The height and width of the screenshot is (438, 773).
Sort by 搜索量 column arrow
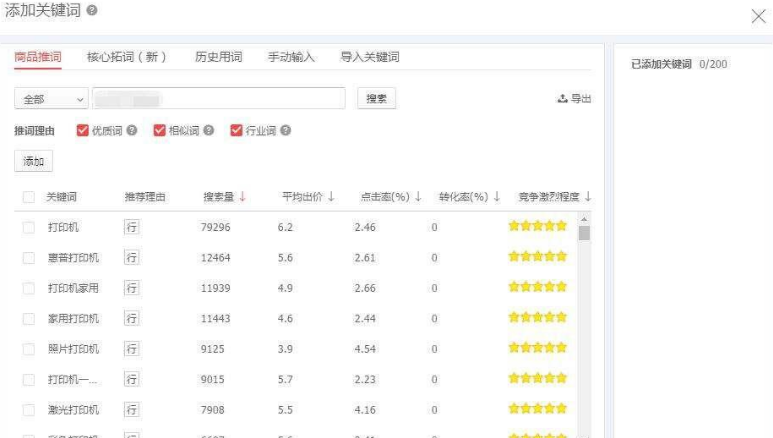point(243,197)
